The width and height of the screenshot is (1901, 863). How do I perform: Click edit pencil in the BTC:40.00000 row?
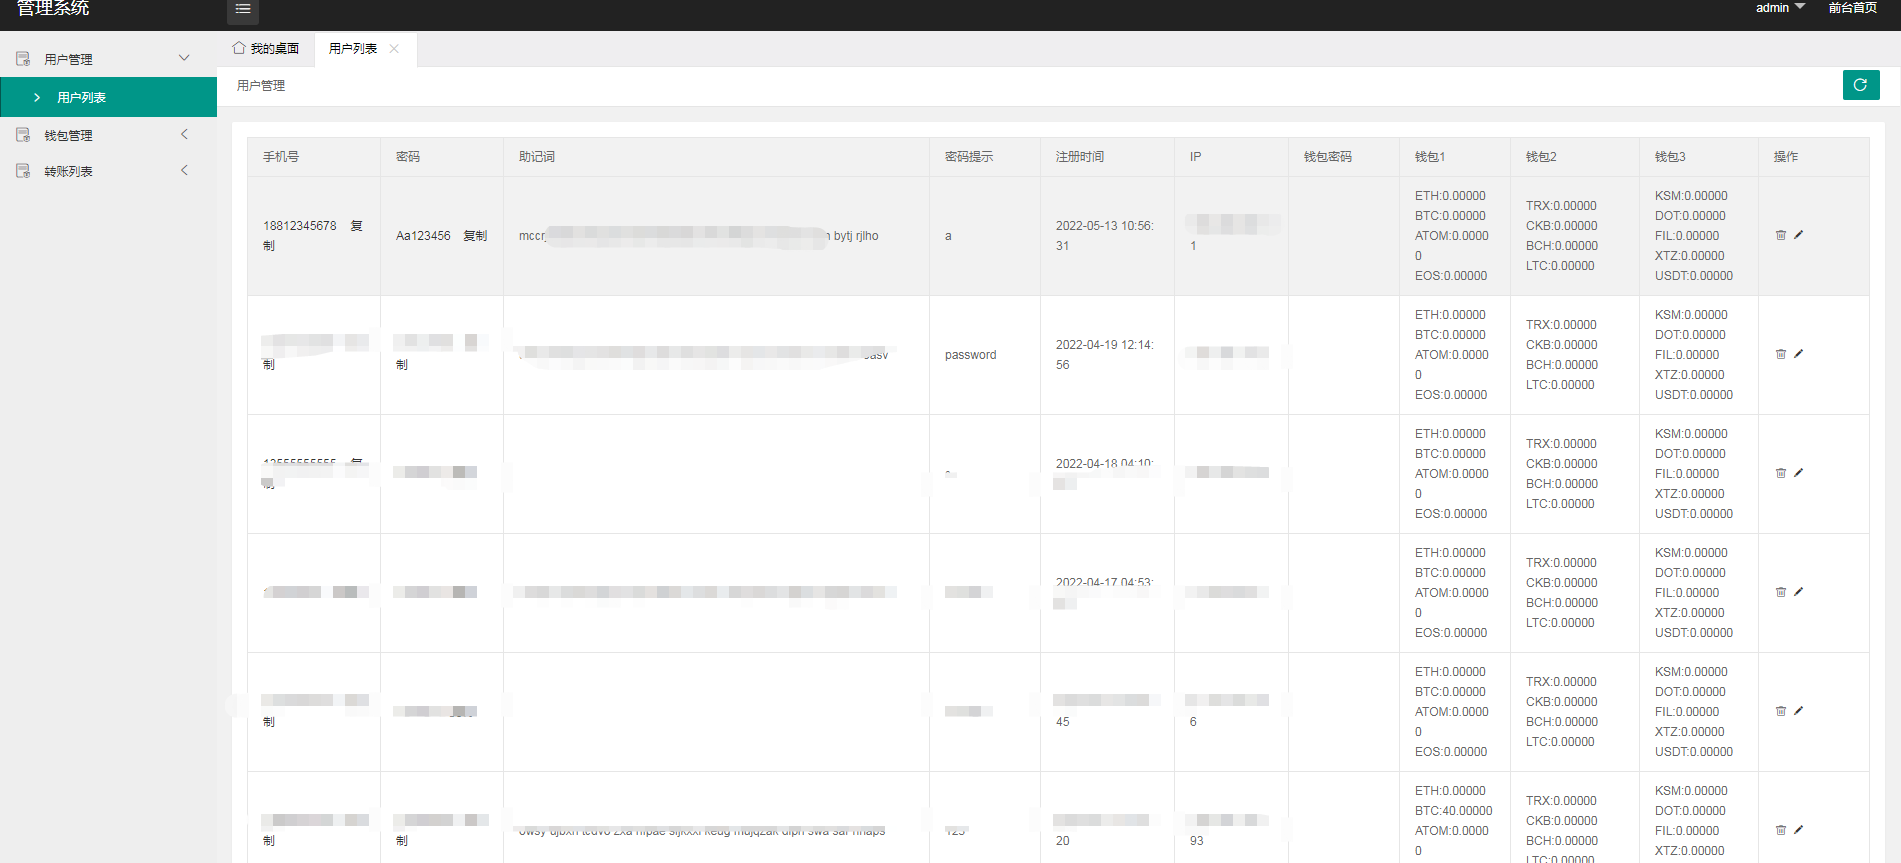click(x=1799, y=830)
